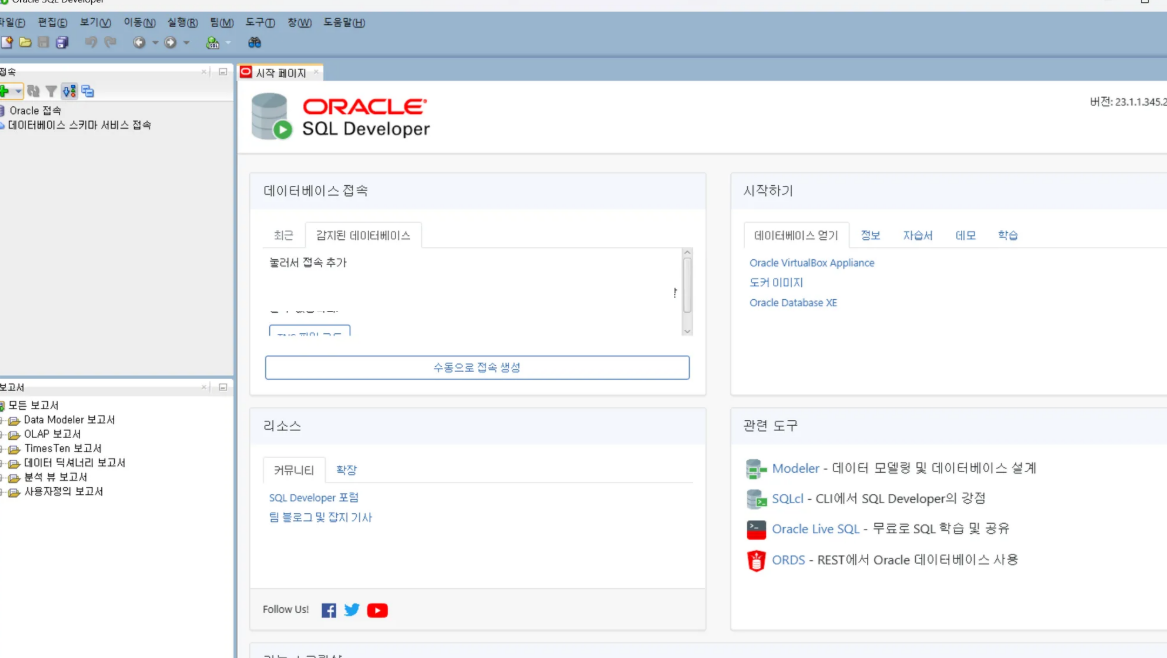
Task: Switch to 자습서 tab
Action: 918,235
